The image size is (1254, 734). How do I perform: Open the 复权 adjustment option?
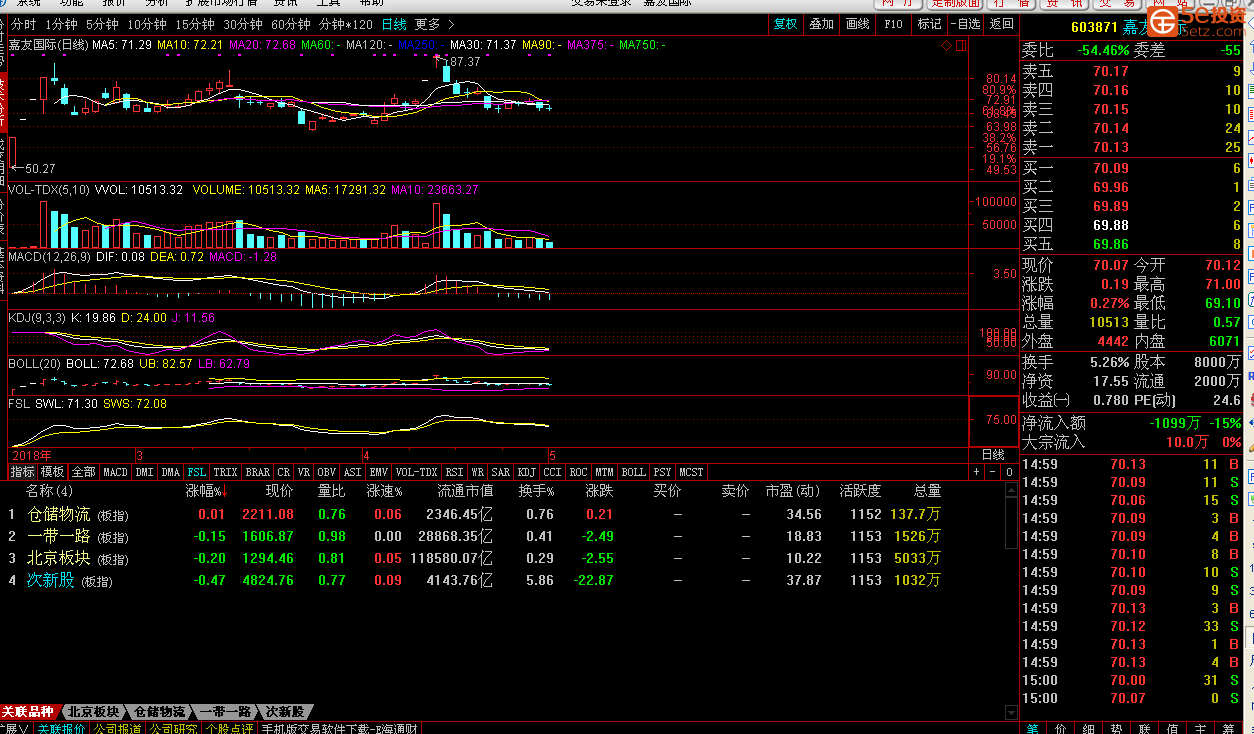click(786, 24)
